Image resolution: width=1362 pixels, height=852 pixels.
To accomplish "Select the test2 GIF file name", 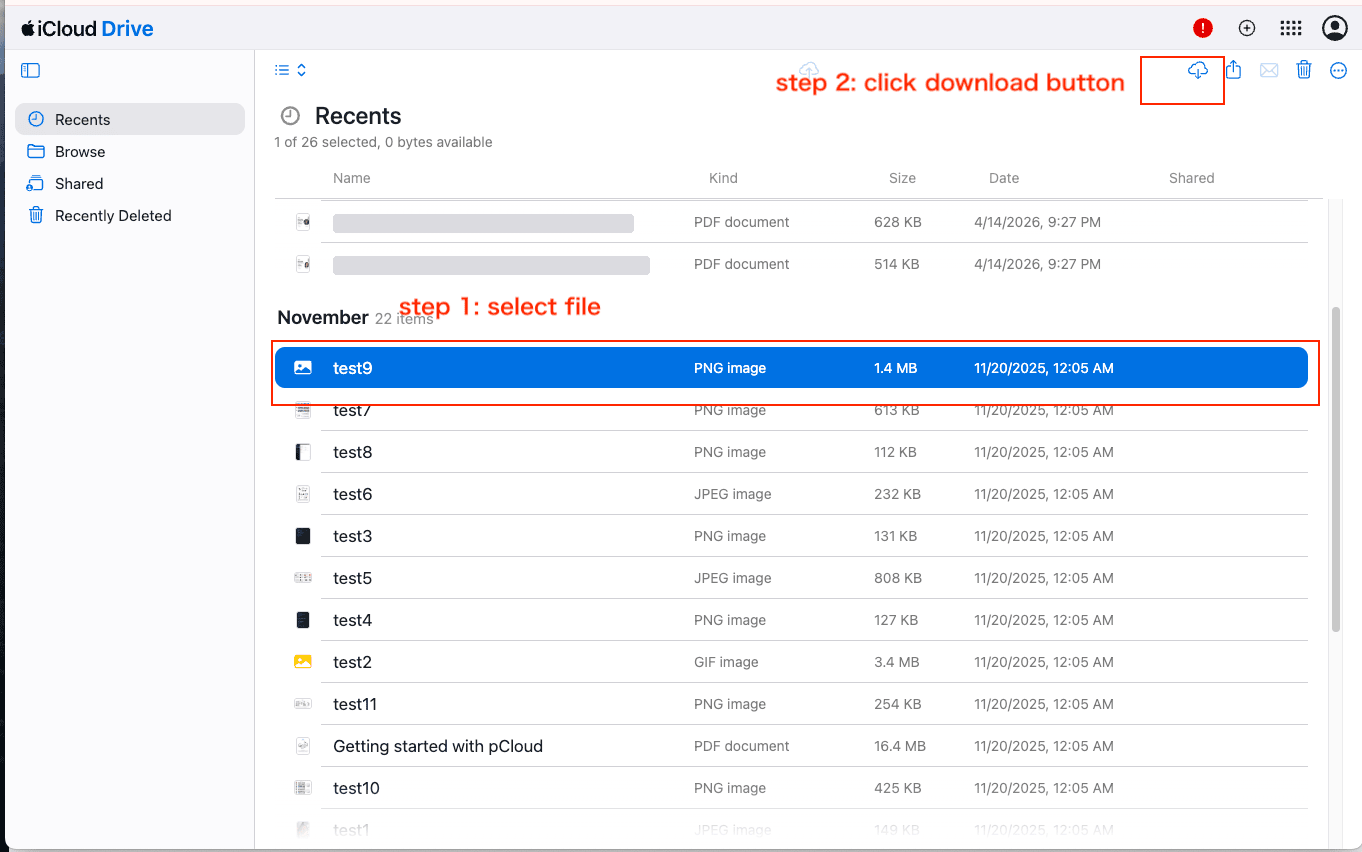I will tap(353, 662).
